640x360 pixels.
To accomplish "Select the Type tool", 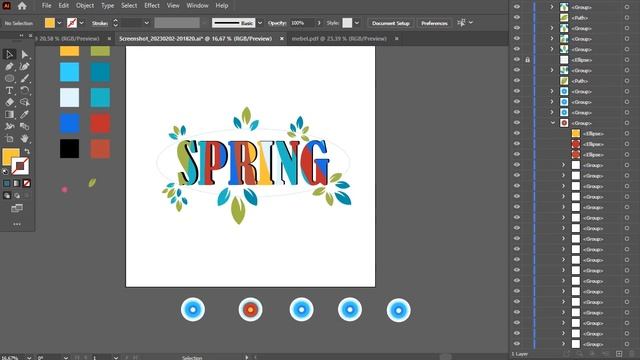I will pos(9,90).
